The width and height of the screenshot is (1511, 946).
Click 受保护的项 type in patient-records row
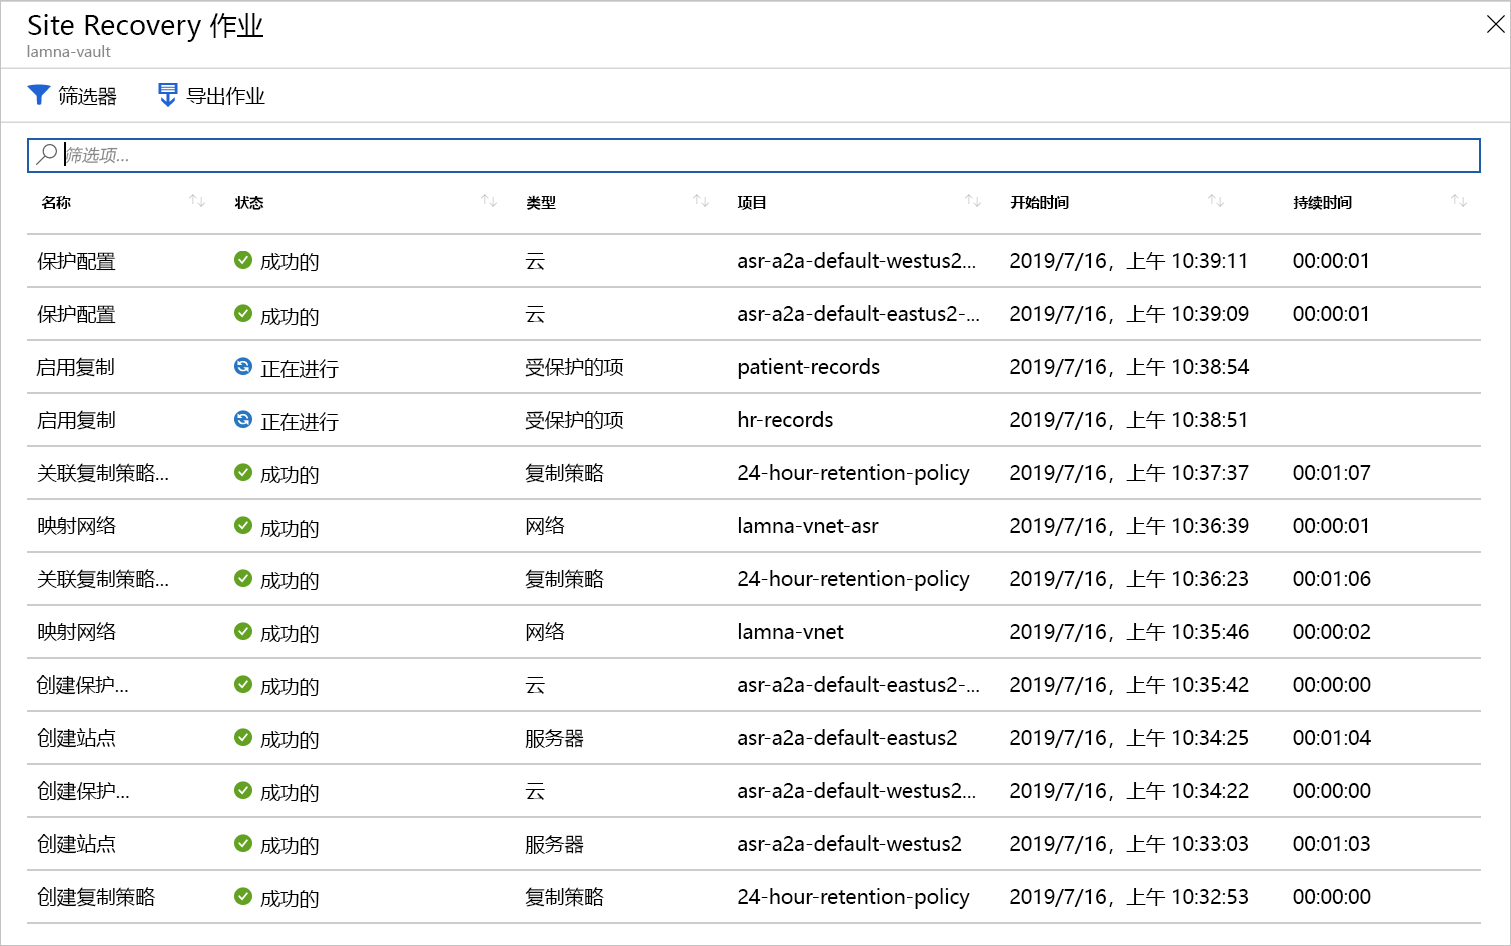click(x=574, y=367)
